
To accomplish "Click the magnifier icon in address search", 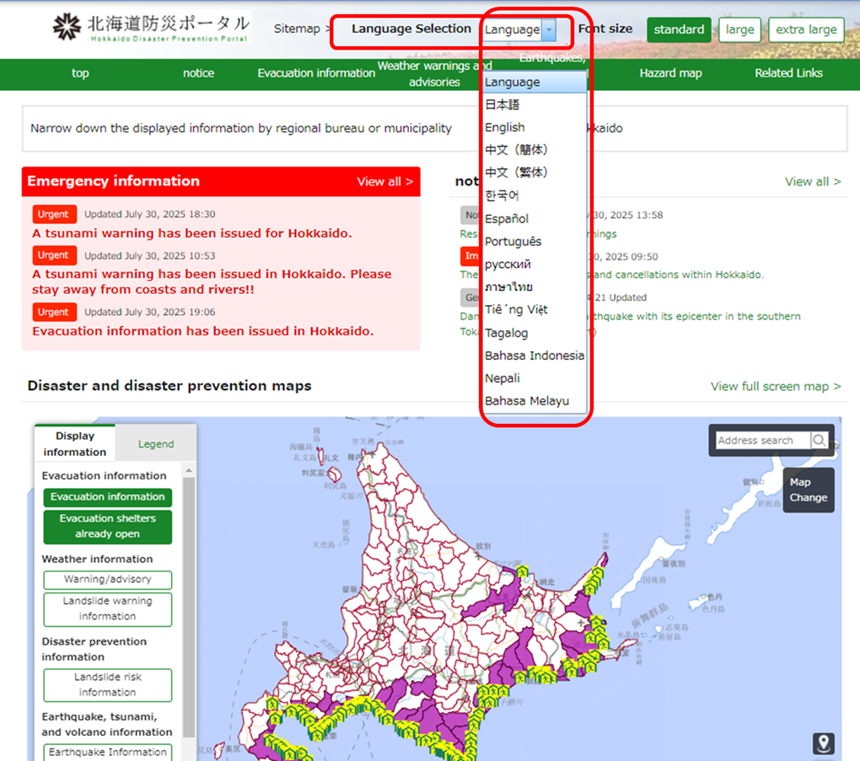I will (x=819, y=440).
